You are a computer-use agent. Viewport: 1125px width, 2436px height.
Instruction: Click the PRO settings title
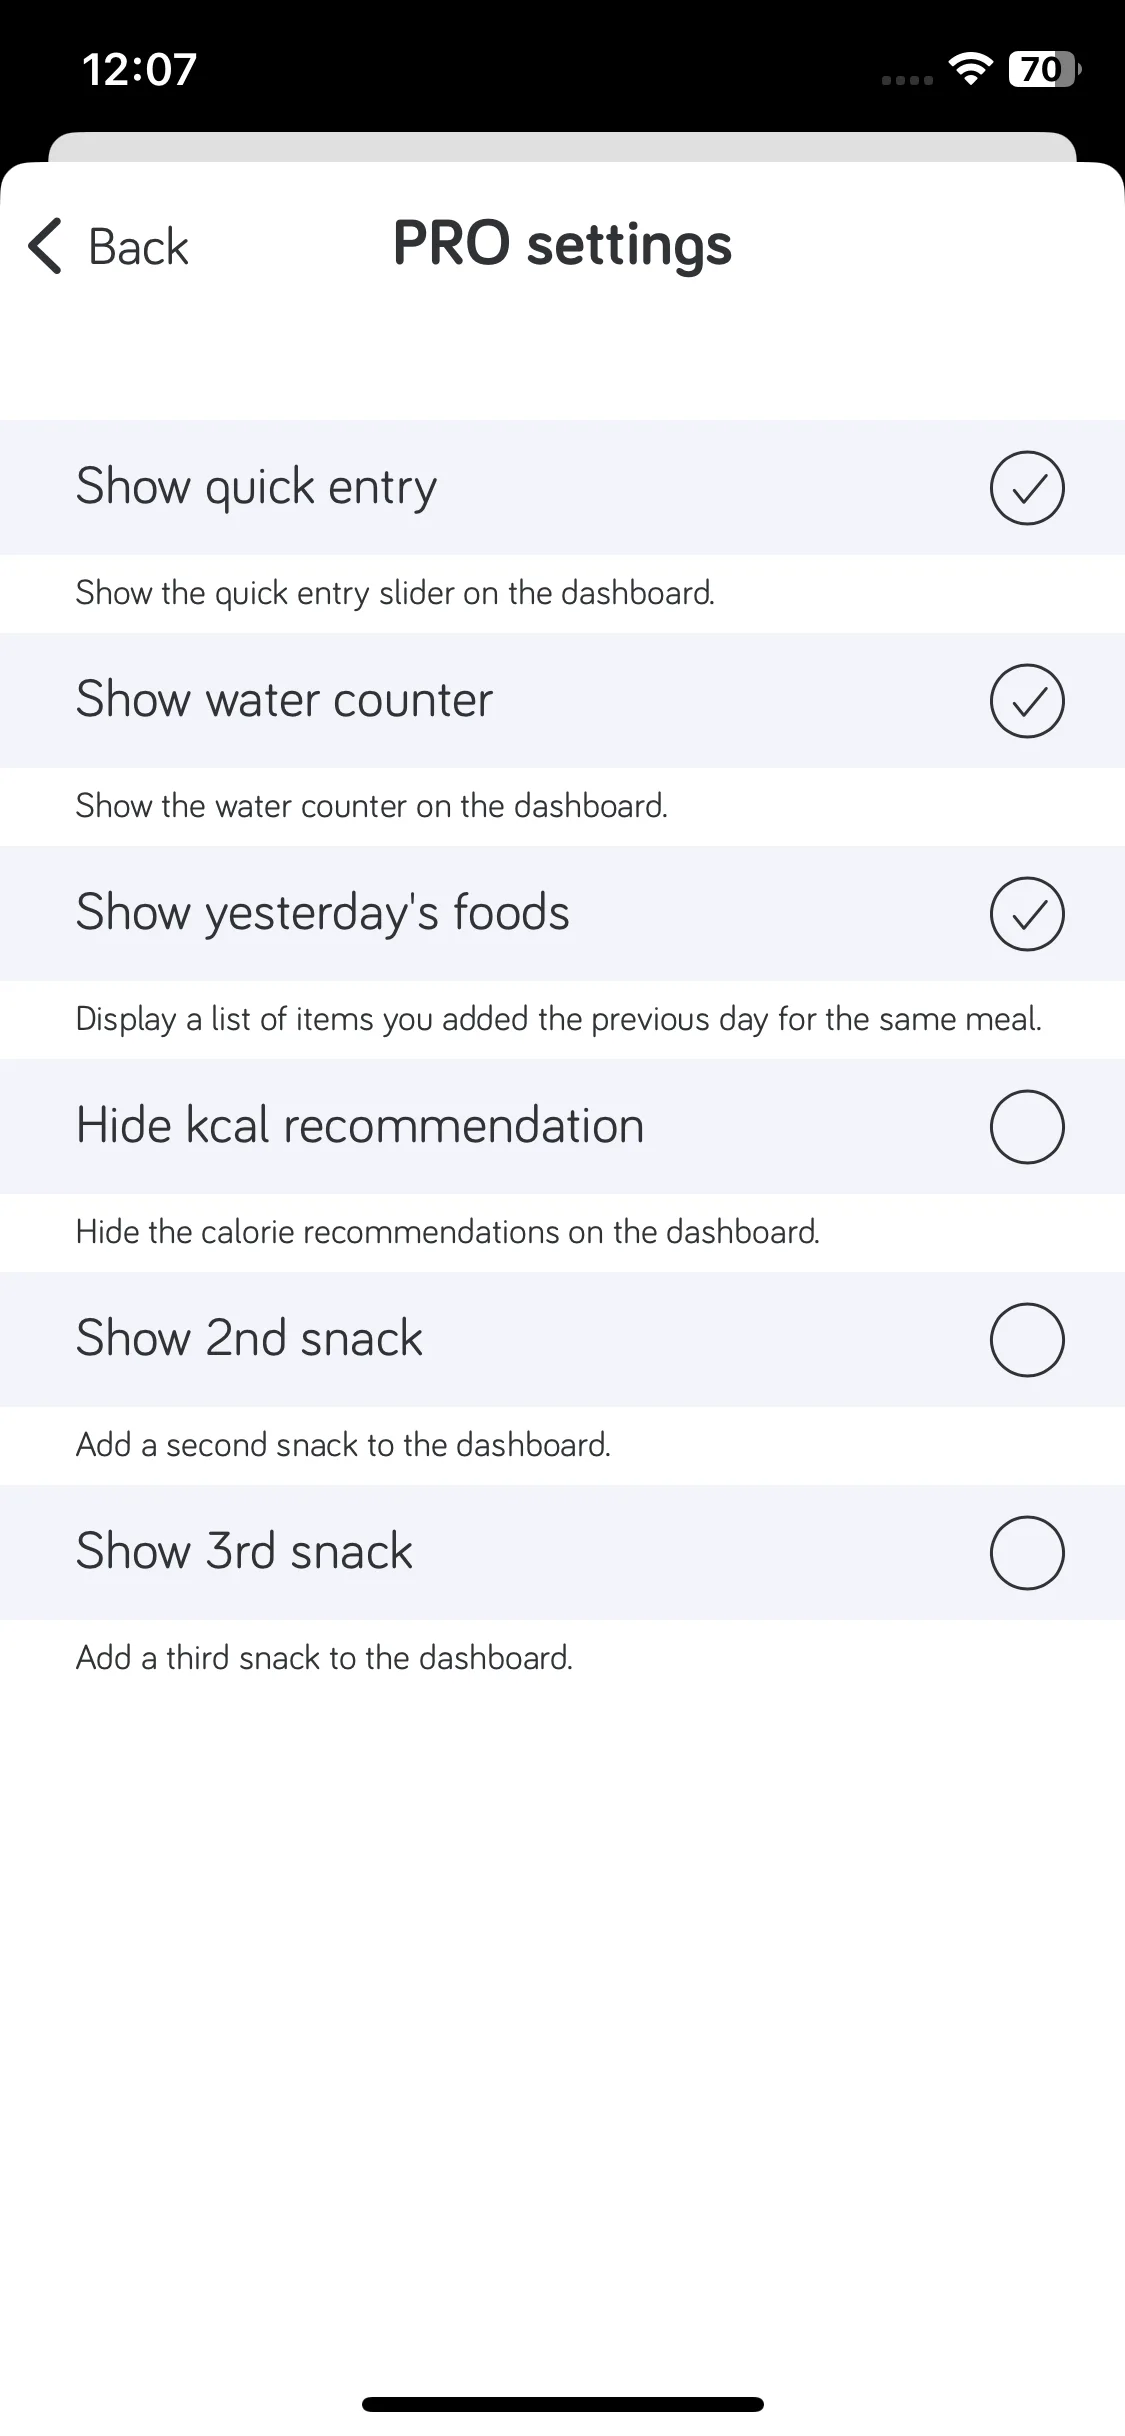coord(562,245)
